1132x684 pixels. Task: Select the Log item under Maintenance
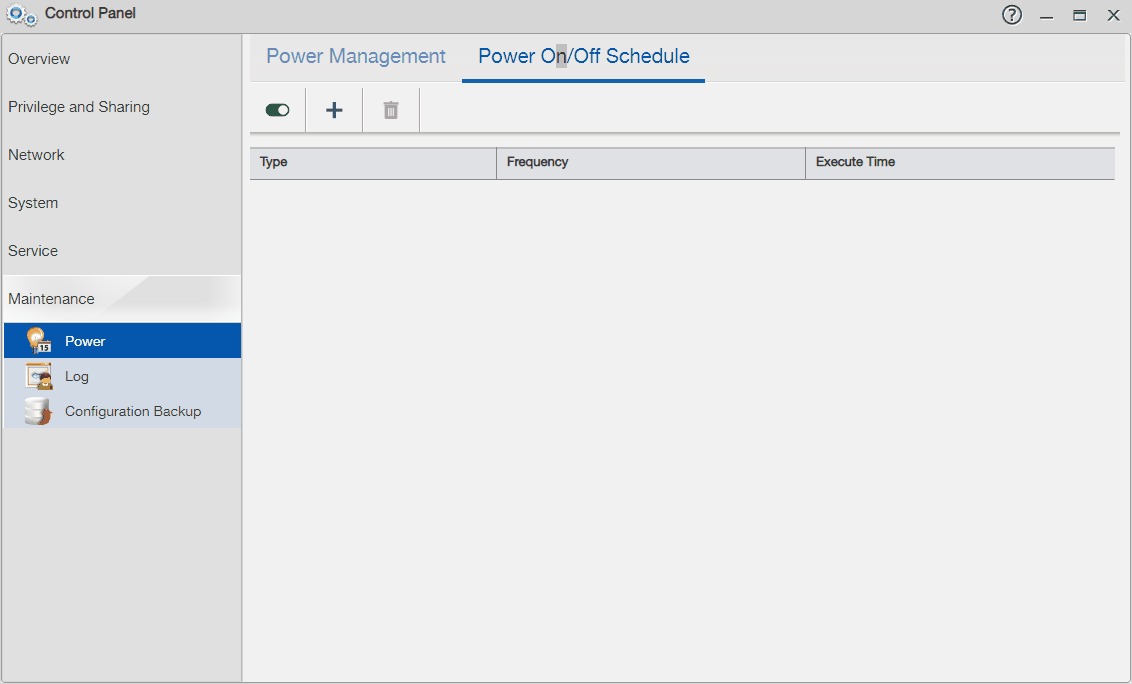coord(122,376)
